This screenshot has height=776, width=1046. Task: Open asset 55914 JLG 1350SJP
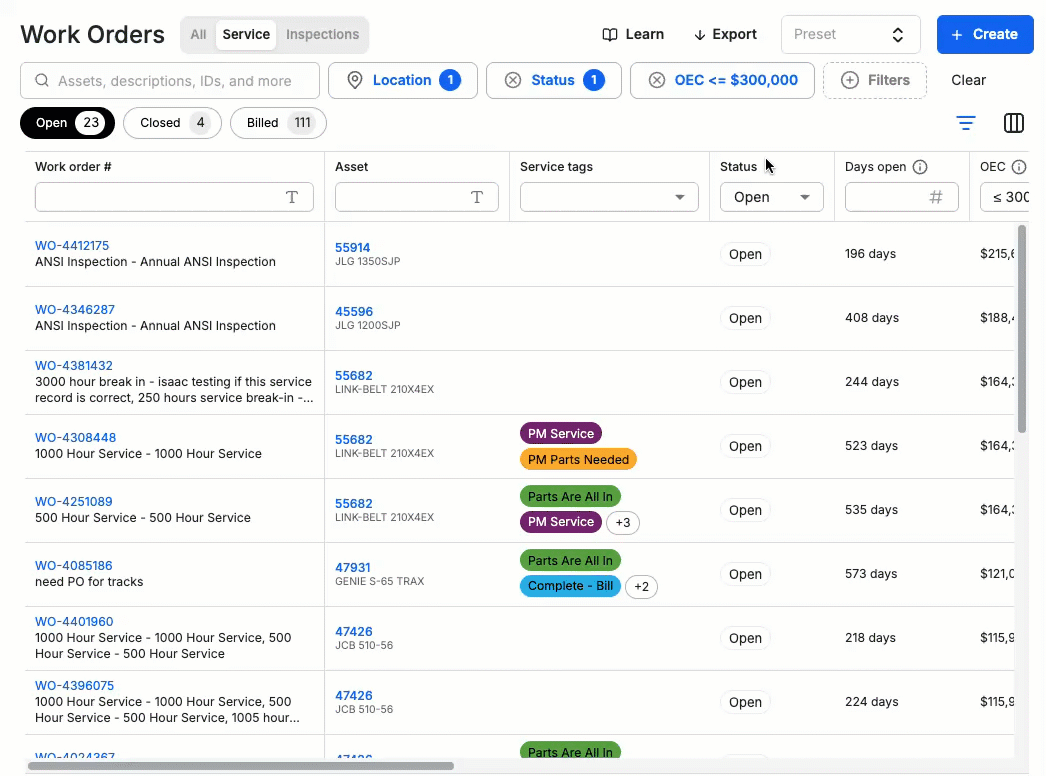click(x=352, y=248)
